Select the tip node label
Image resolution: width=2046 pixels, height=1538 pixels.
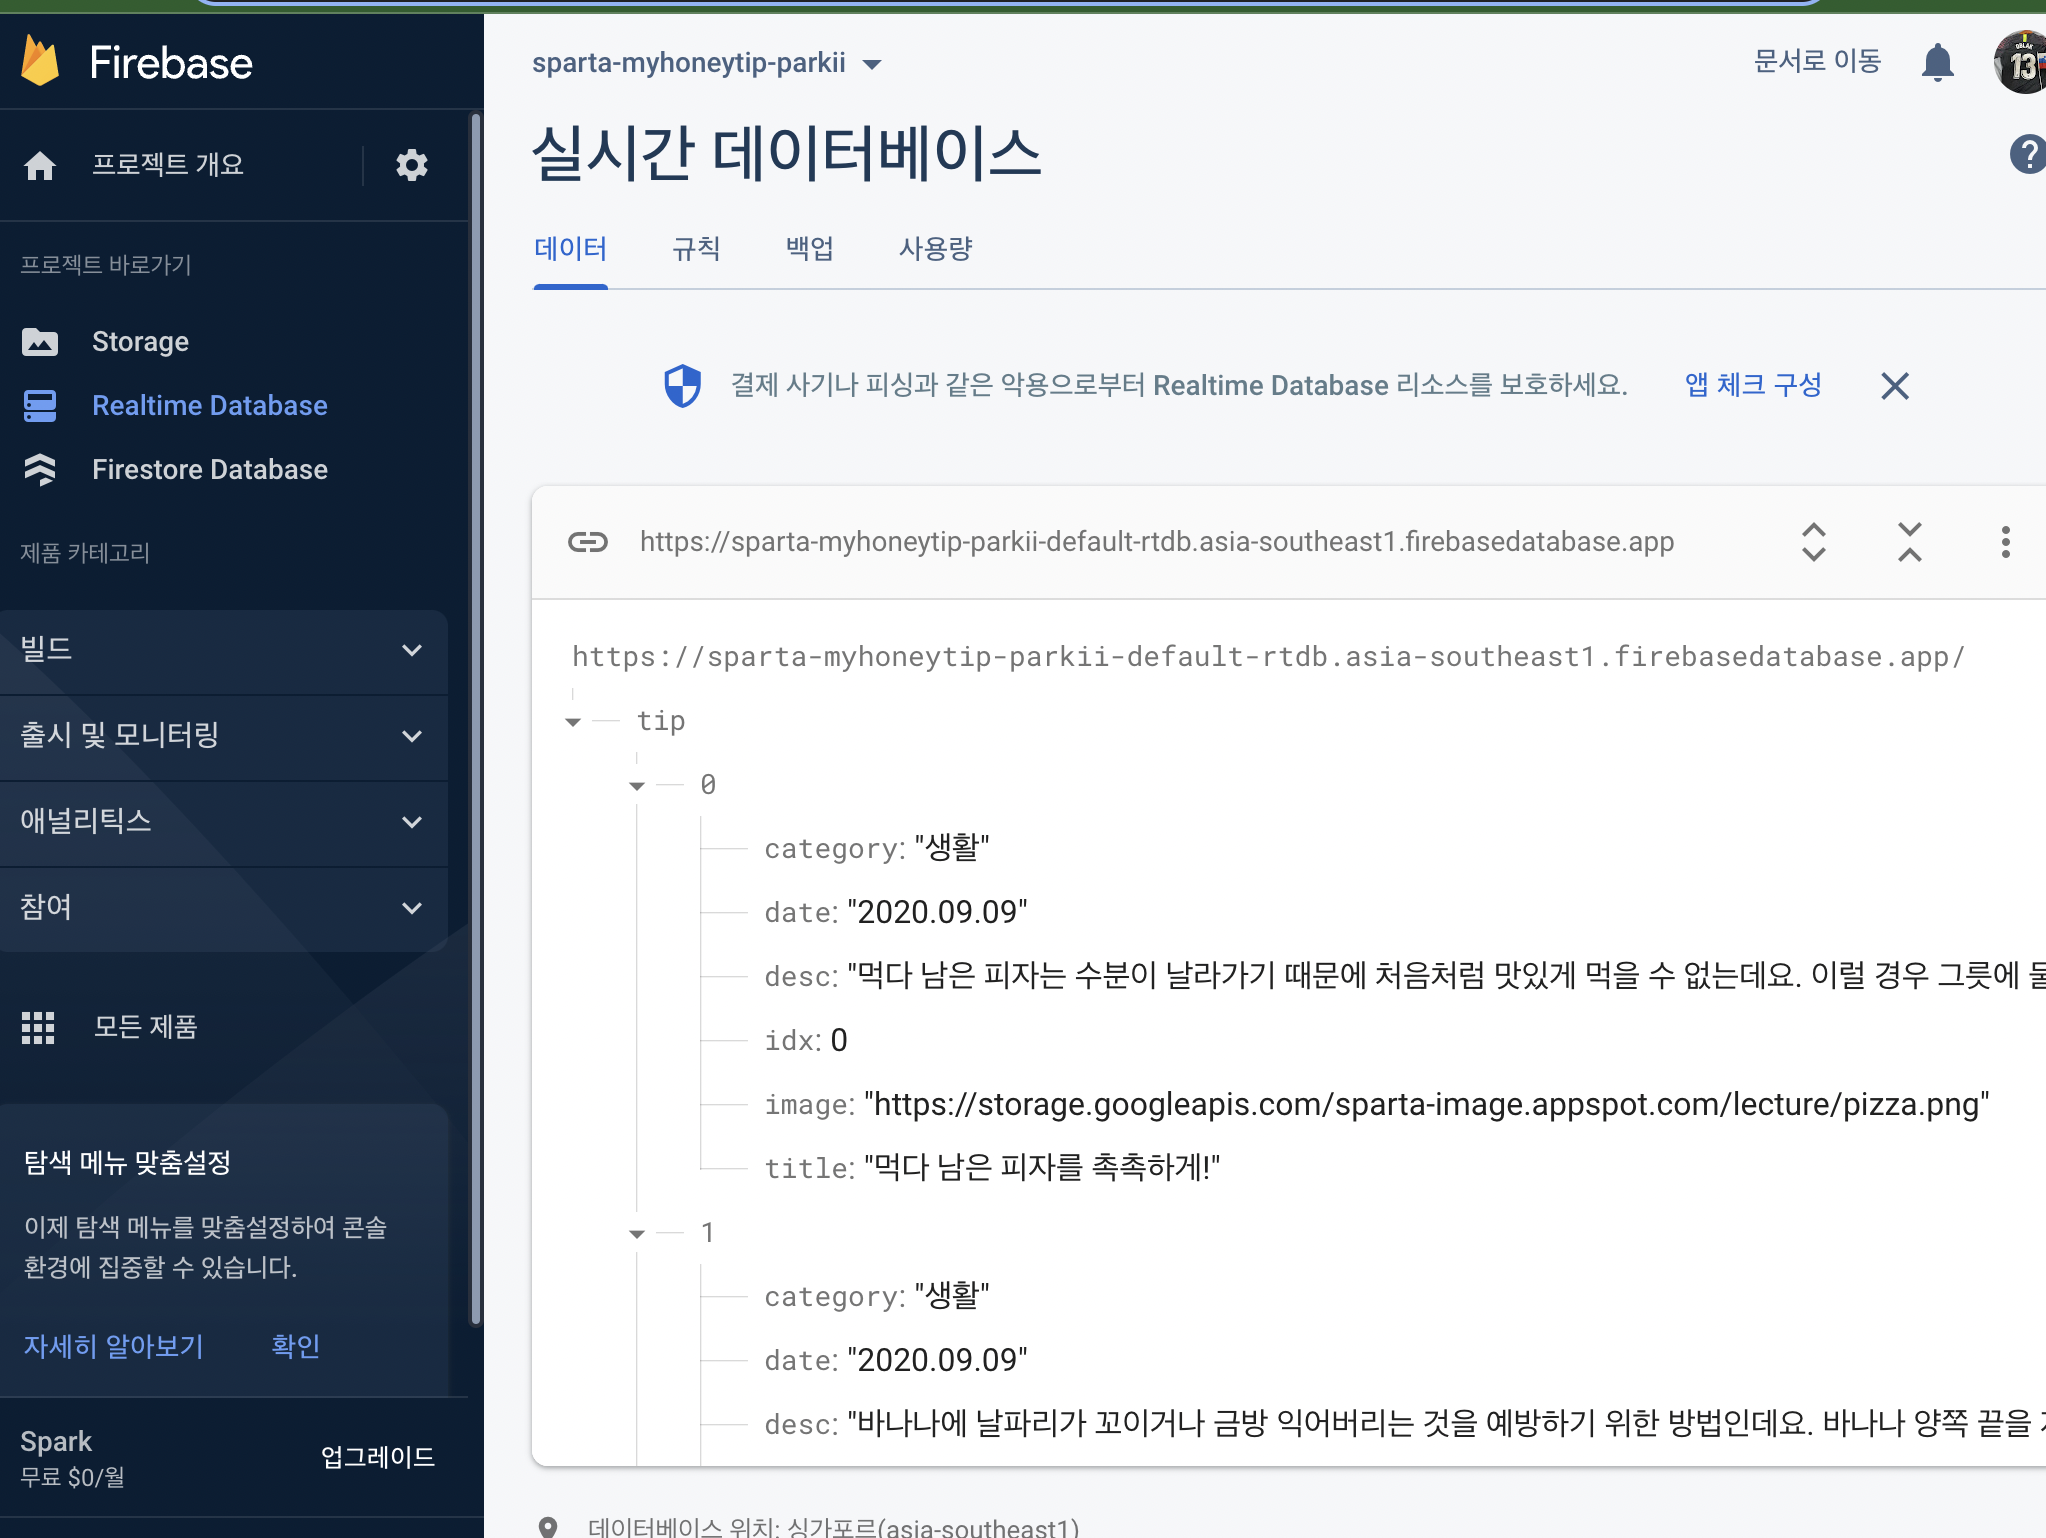click(x=661, y=721)
